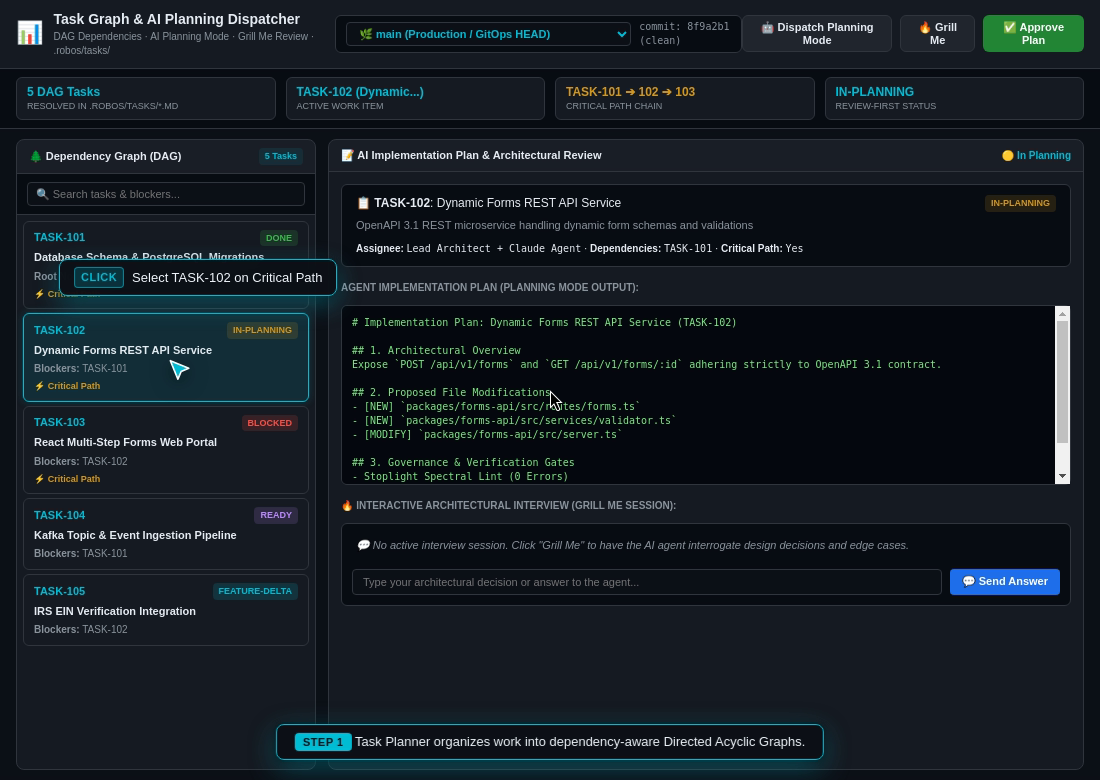Click READY badge on TASK-104

pos(276,515)
